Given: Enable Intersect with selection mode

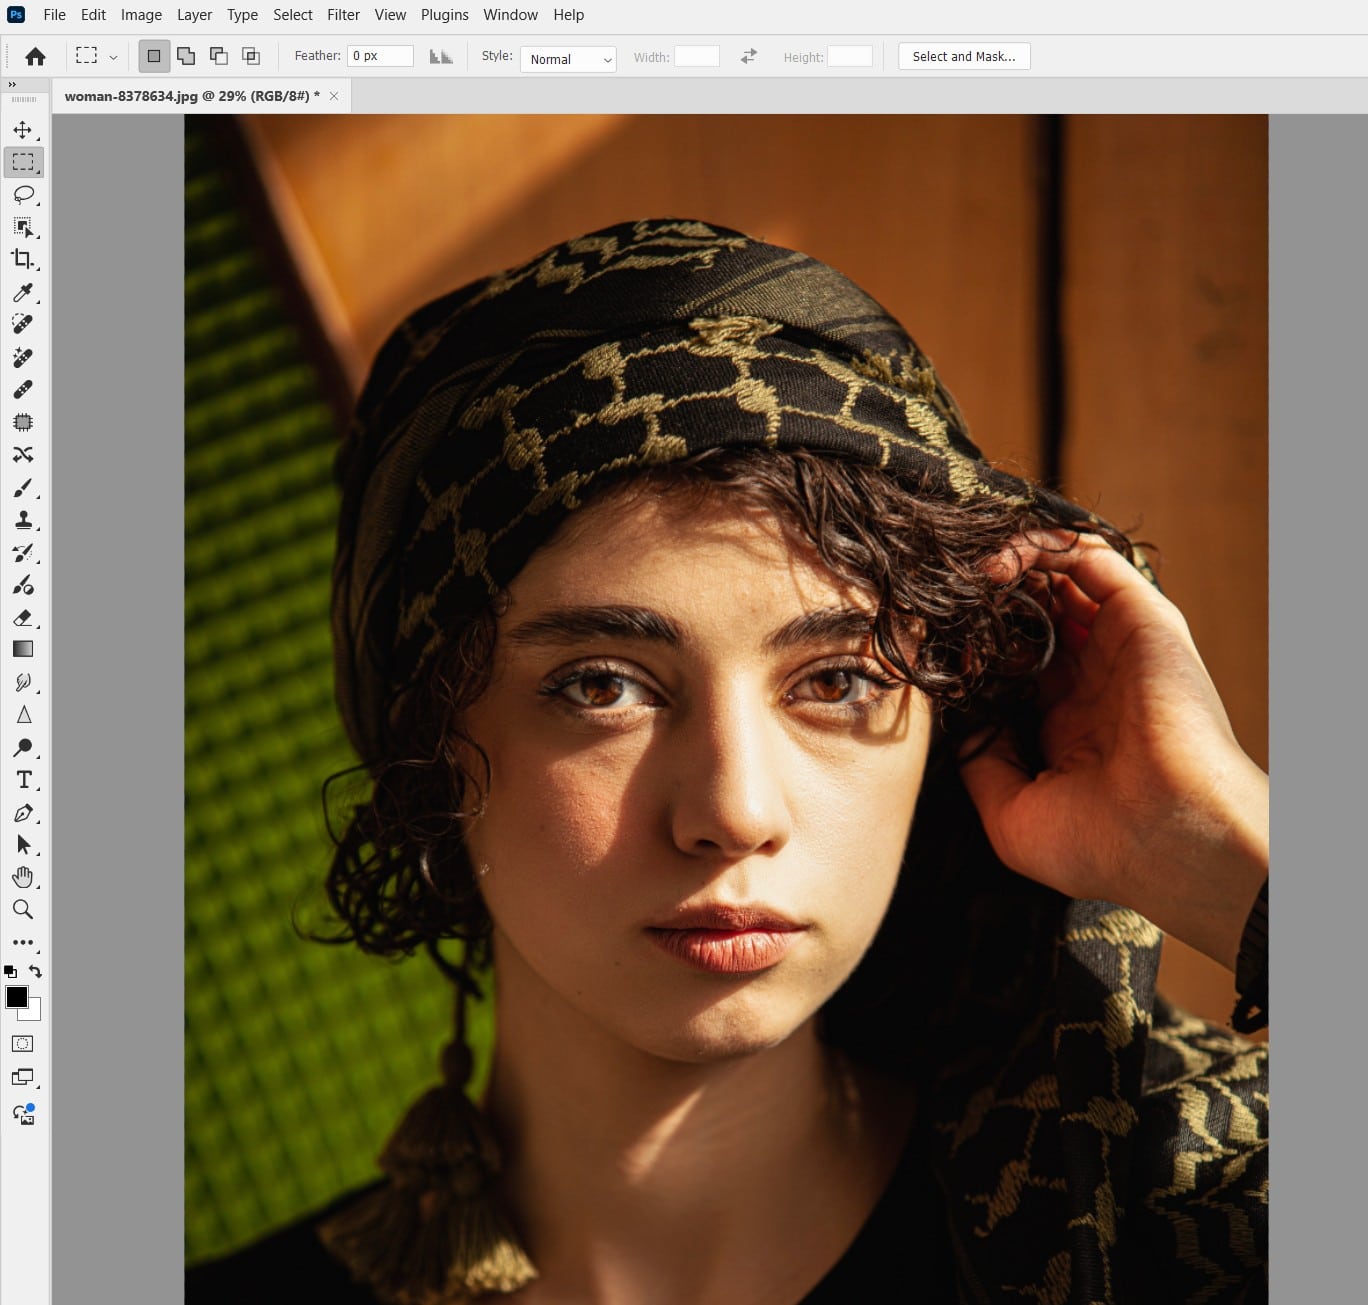Looking at the screenshot, I should (x=251, y=56).
